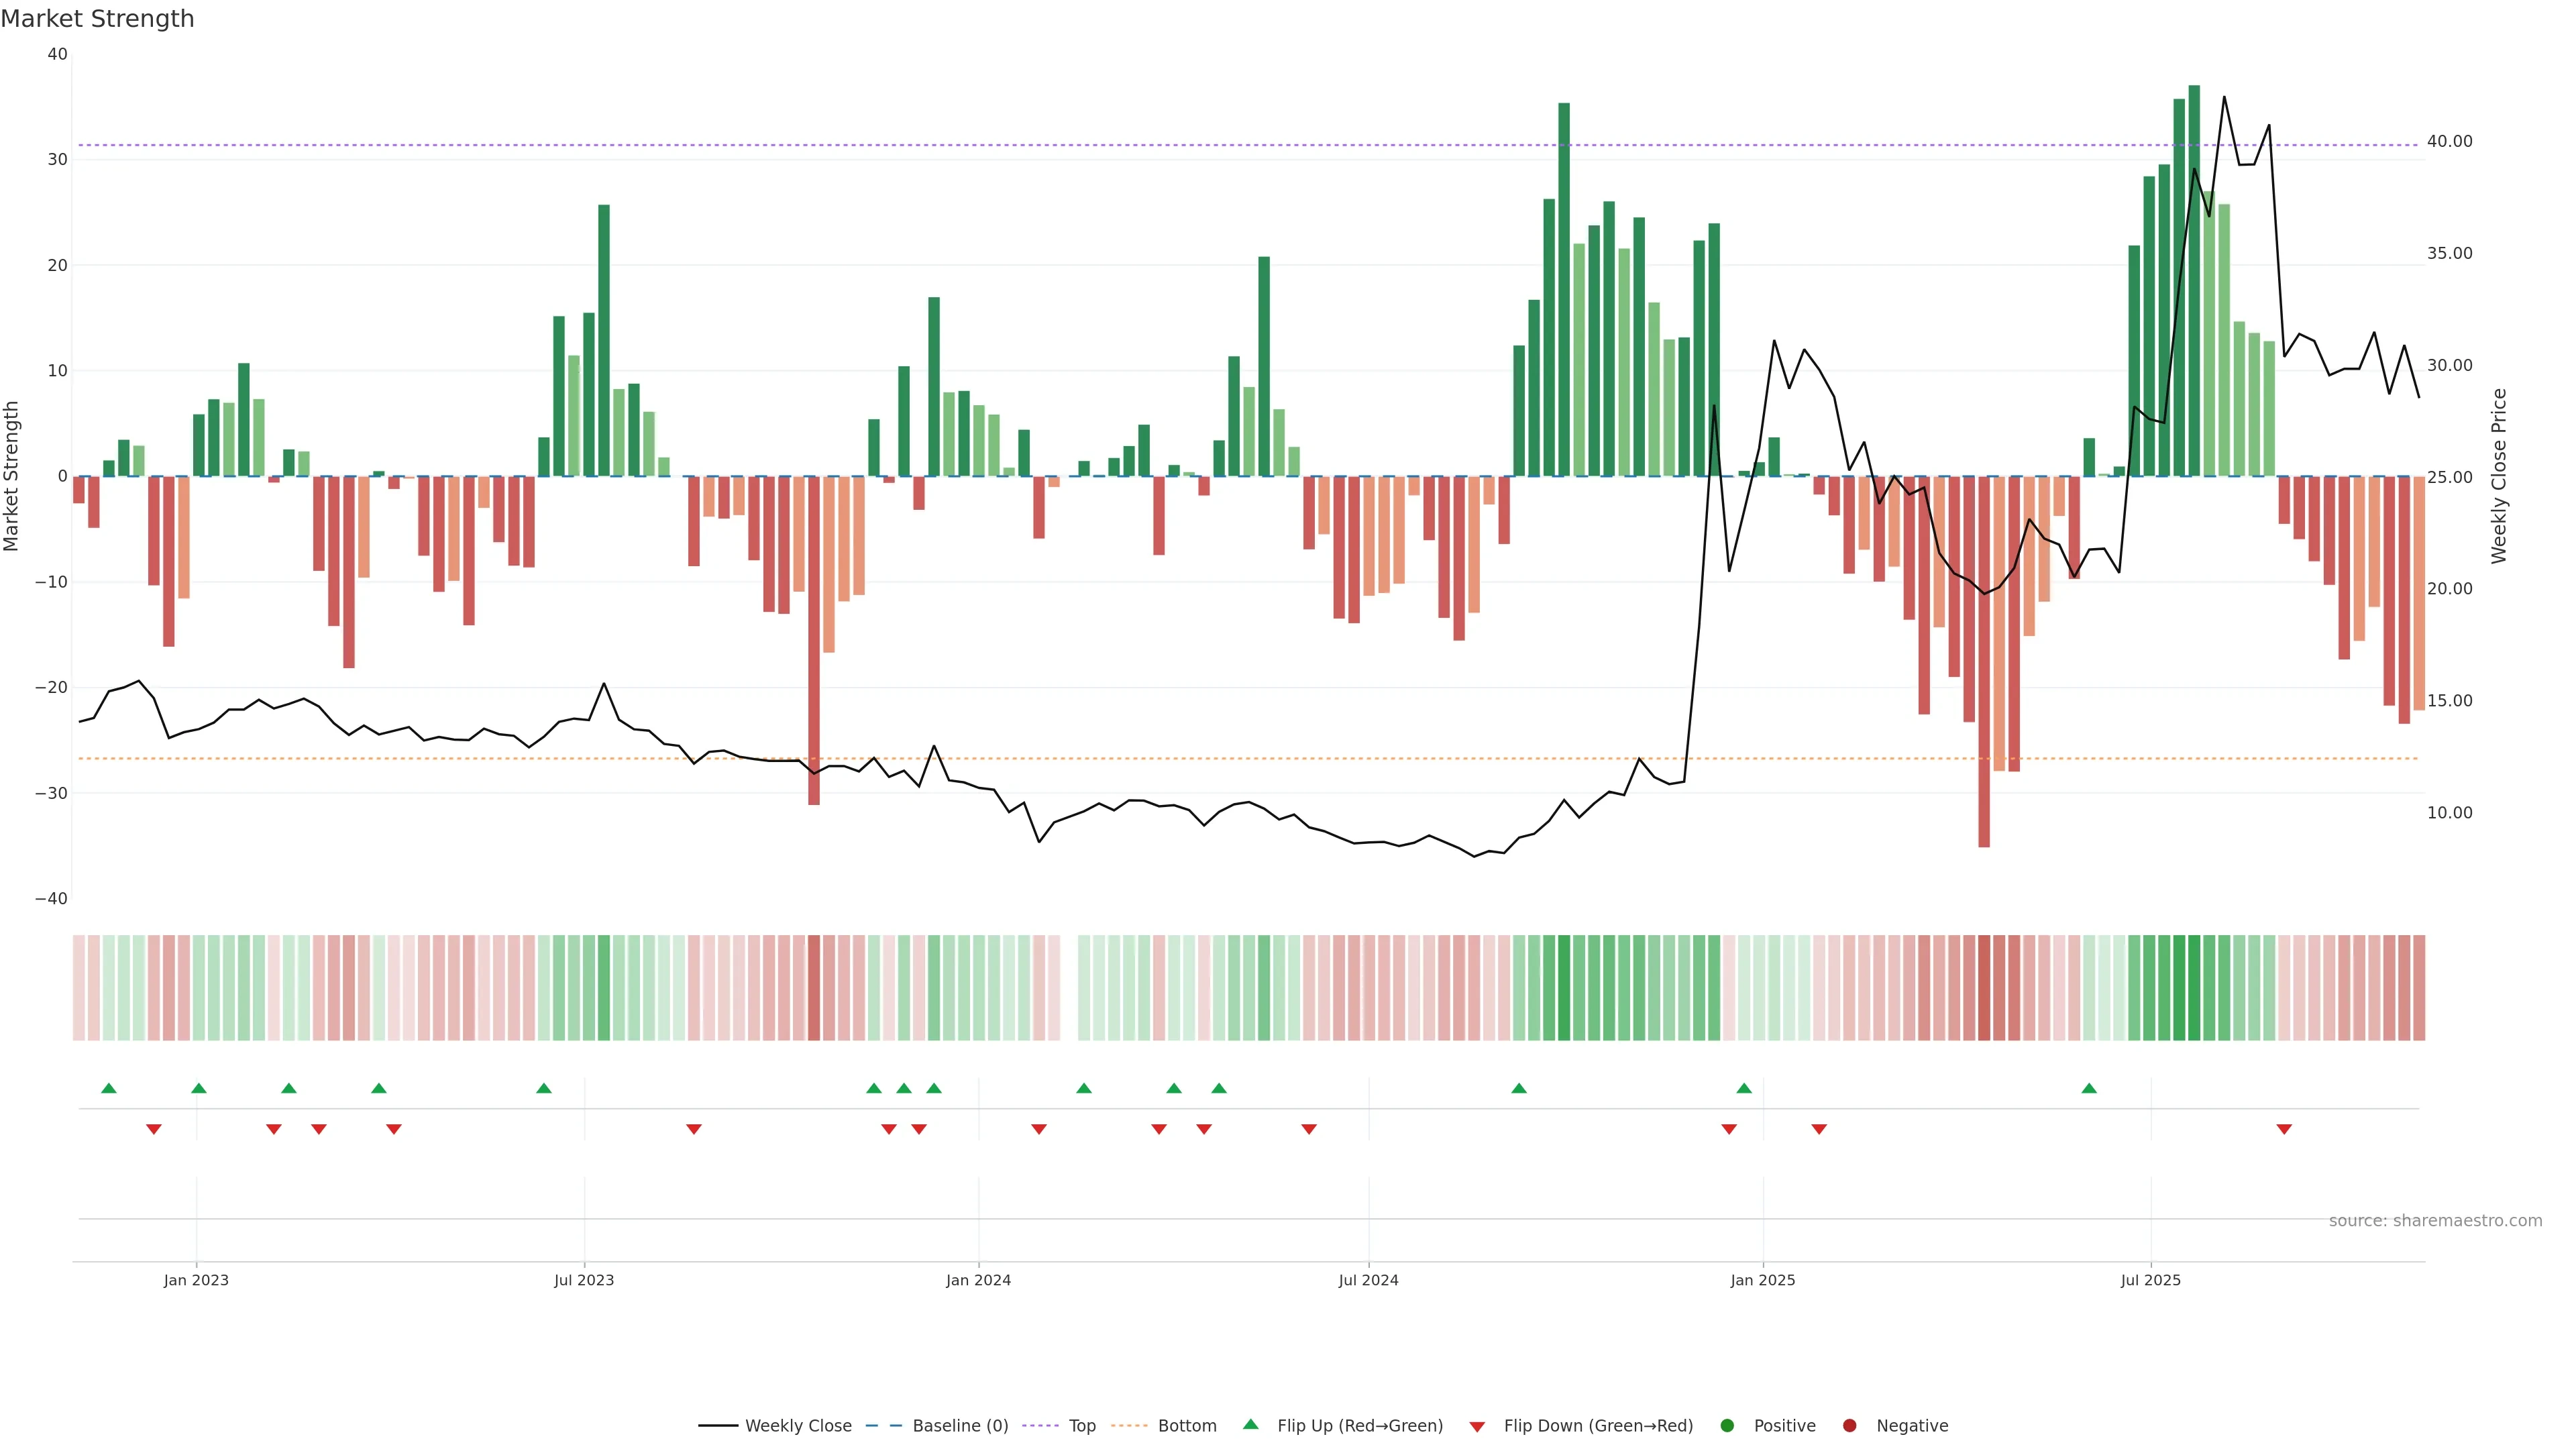Click the orange dotted Bottom legend line

(1129, 1426)
